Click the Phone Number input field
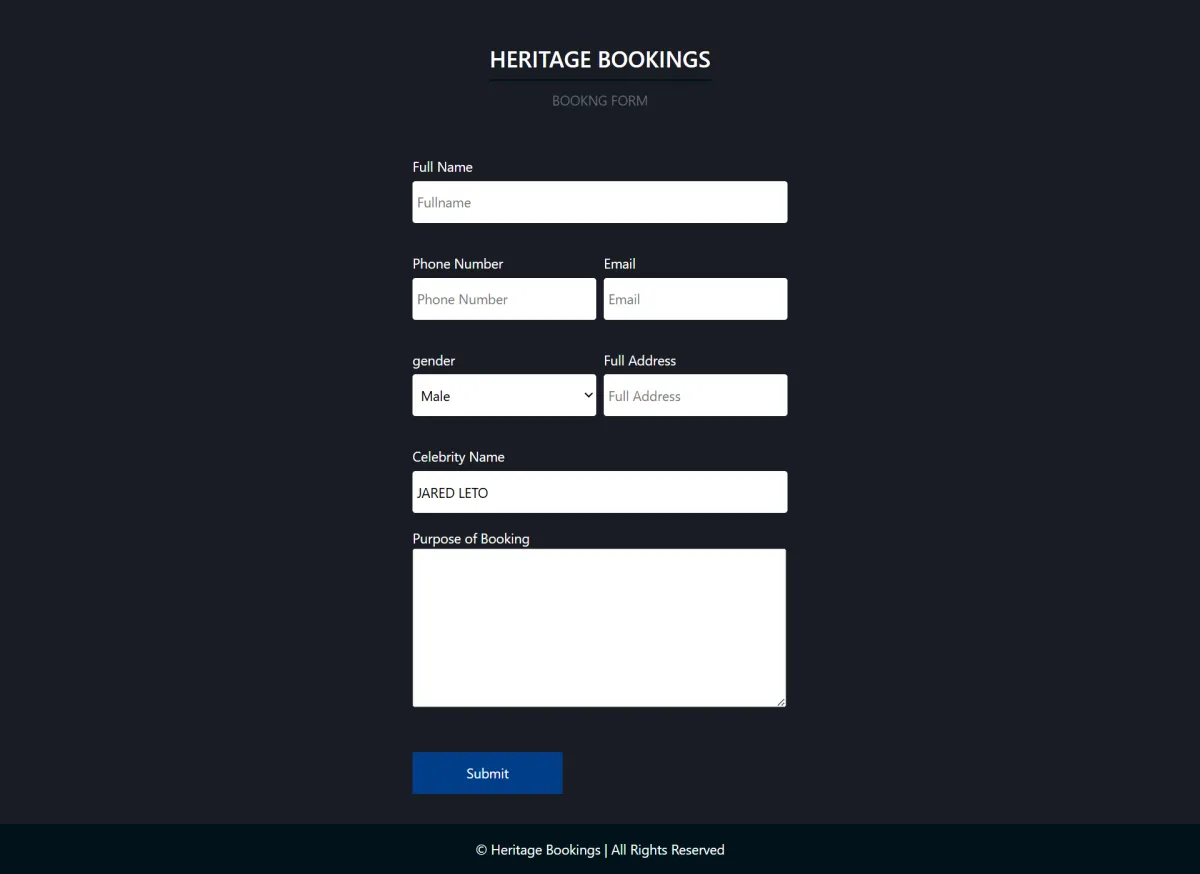Image resolution: width=1200 pixels, height=874 pixels. (503, 298)
